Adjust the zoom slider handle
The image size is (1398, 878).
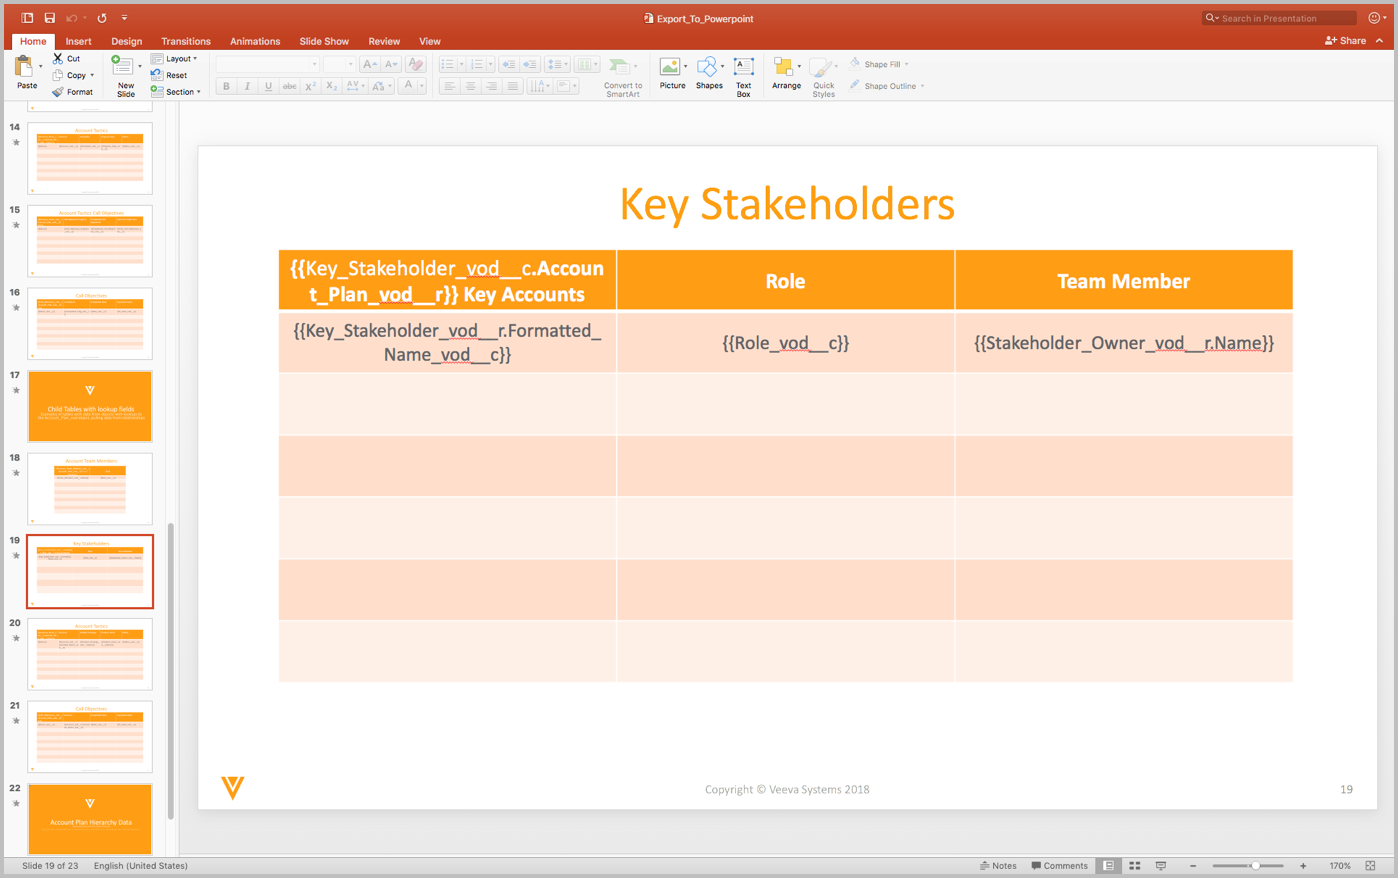click(x=1255, y=866)
